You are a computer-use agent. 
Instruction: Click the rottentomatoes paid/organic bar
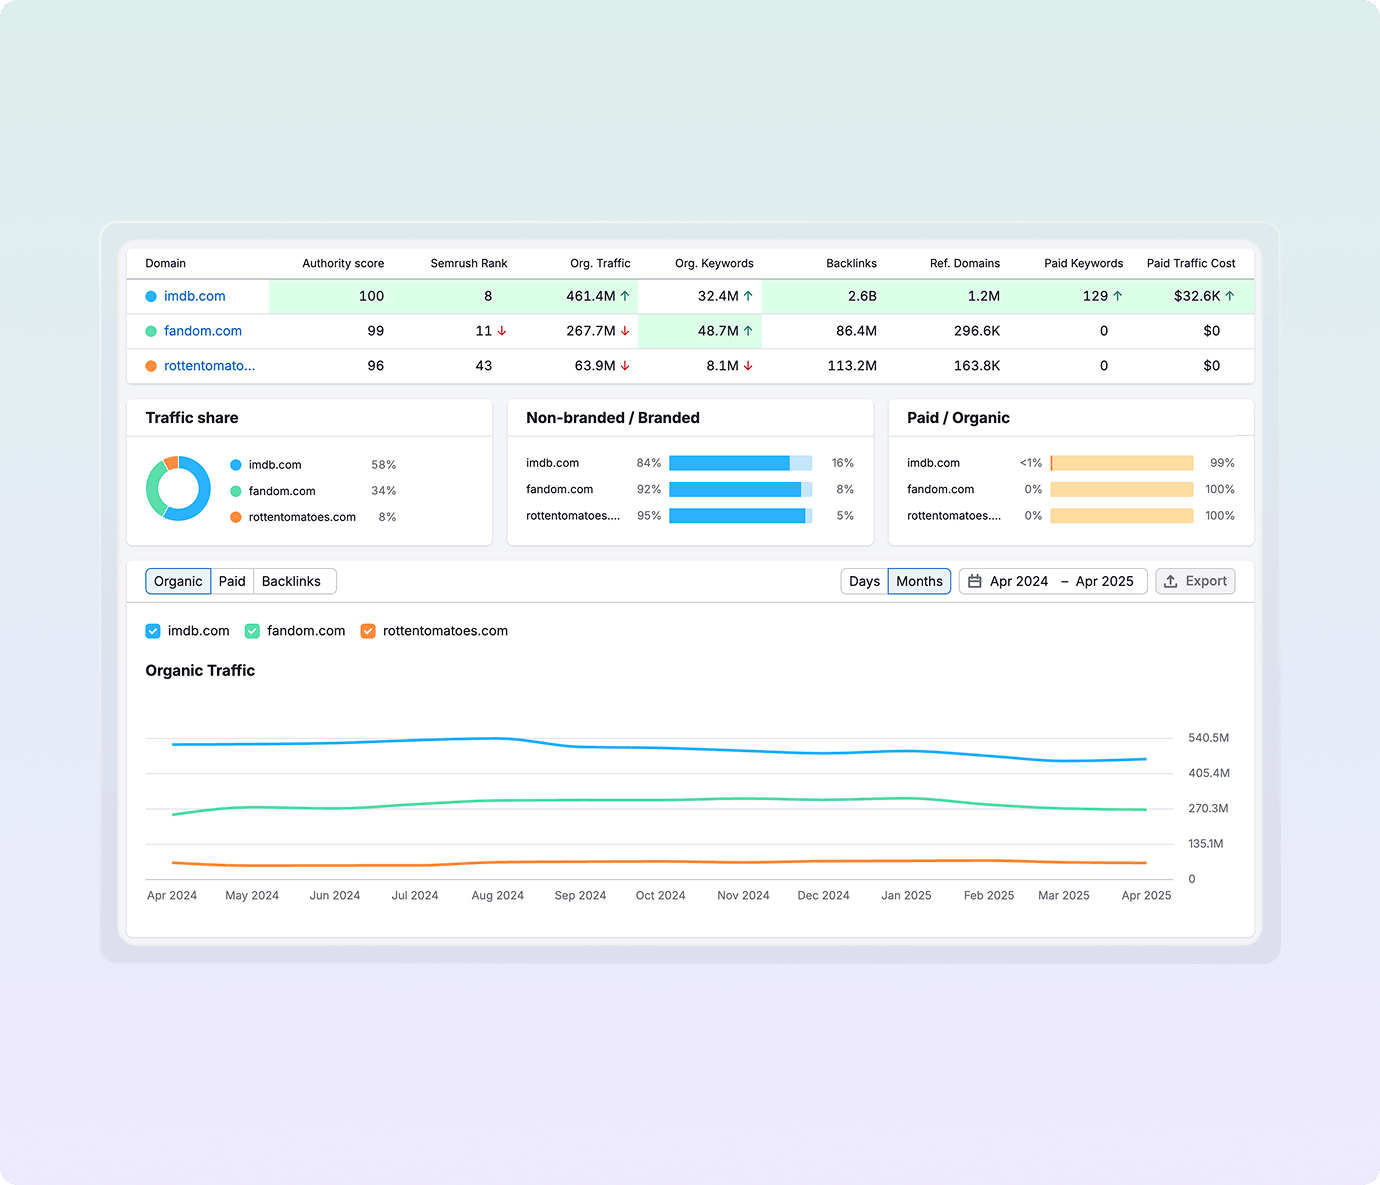[x=1122, y=516]
